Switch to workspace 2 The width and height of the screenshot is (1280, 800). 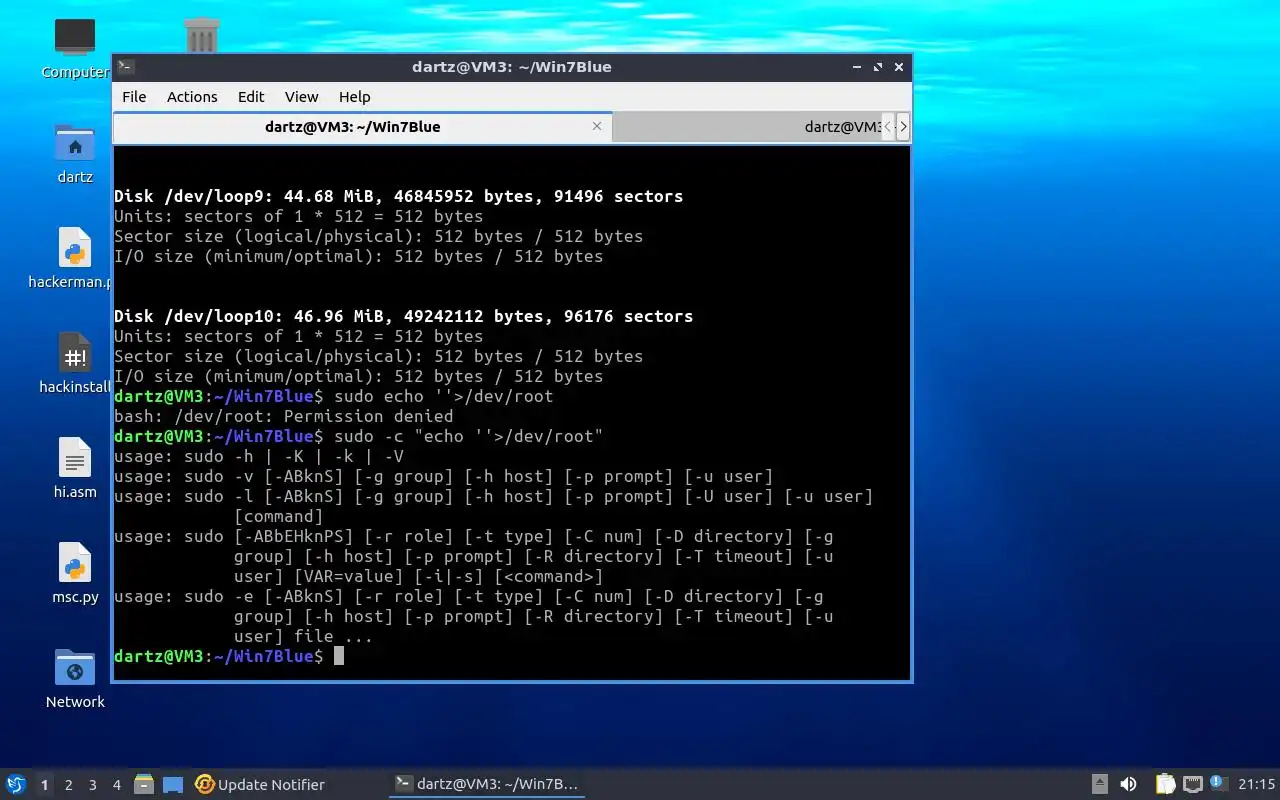68,785
